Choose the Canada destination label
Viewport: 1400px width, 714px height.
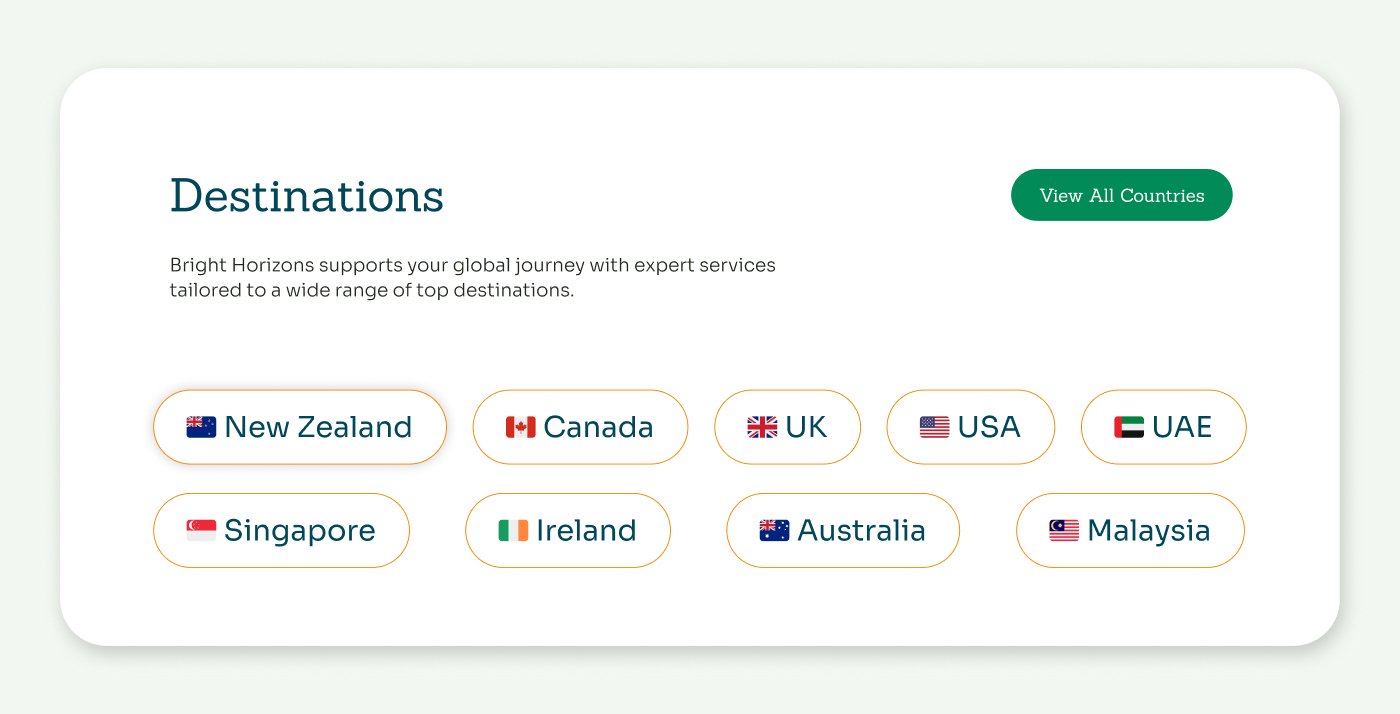click(598, 427)
